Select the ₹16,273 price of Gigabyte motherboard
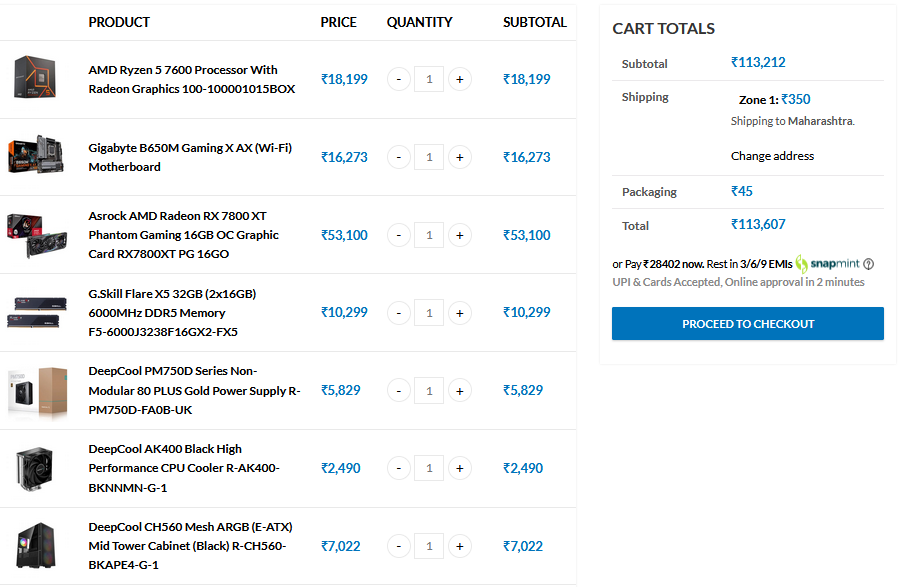This screenshot has height=587, width=920. 344,157
